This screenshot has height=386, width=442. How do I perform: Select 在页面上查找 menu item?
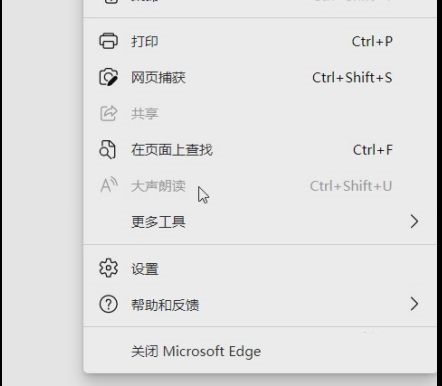point(260,150)
